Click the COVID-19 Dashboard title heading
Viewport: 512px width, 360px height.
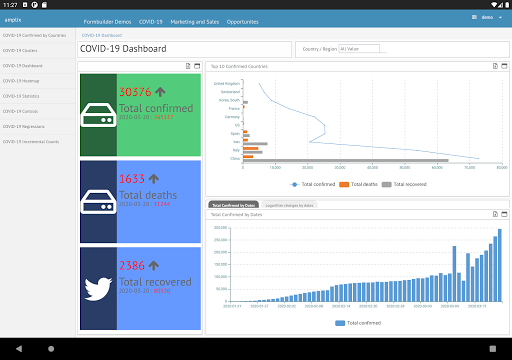(123, 49)
